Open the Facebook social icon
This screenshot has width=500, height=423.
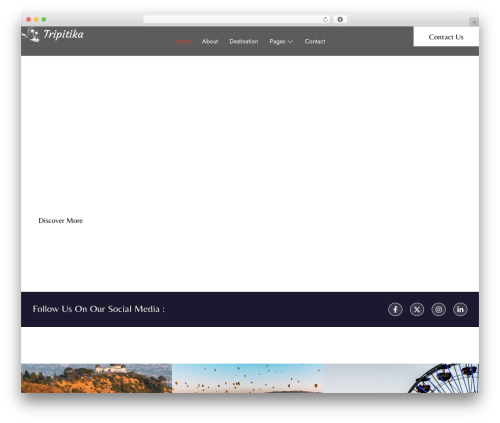point(395,309)
